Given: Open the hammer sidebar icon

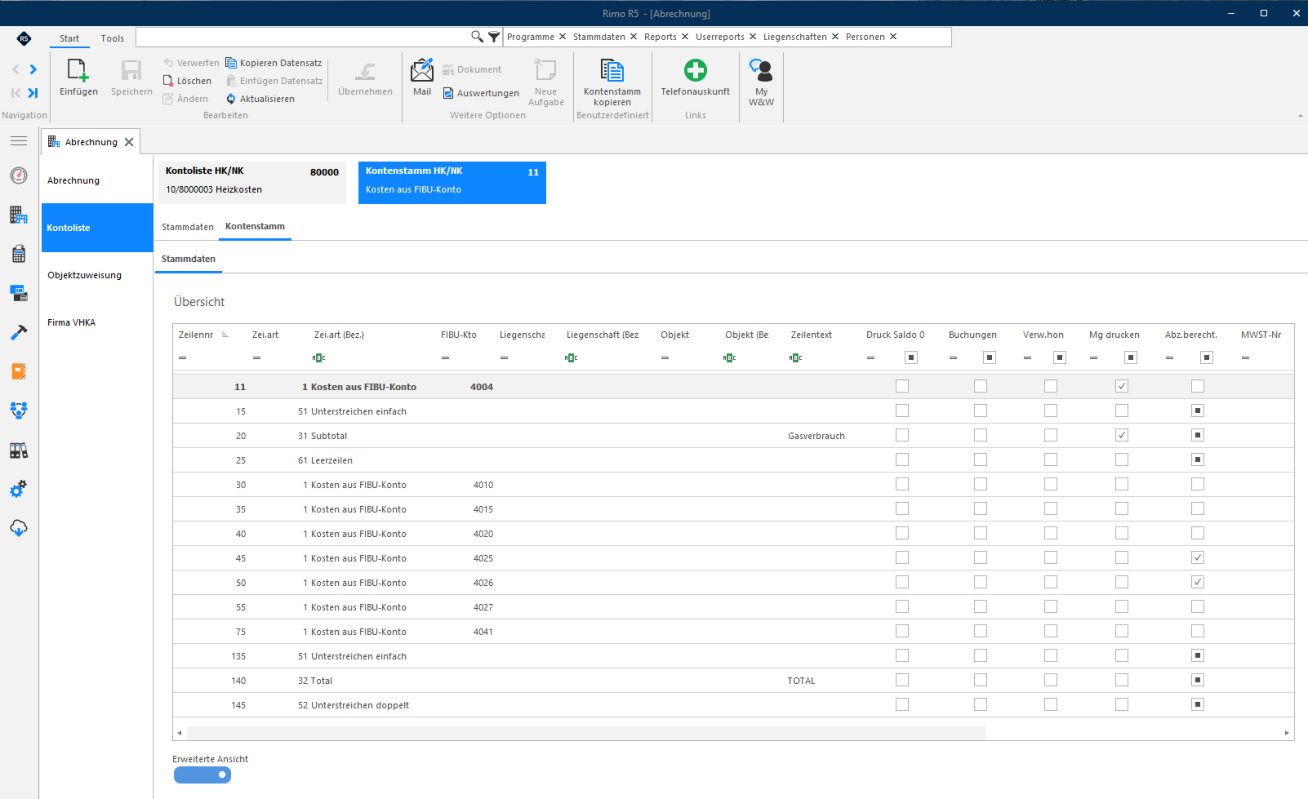Looking at the screenshot, I should [x=18, y=332].
